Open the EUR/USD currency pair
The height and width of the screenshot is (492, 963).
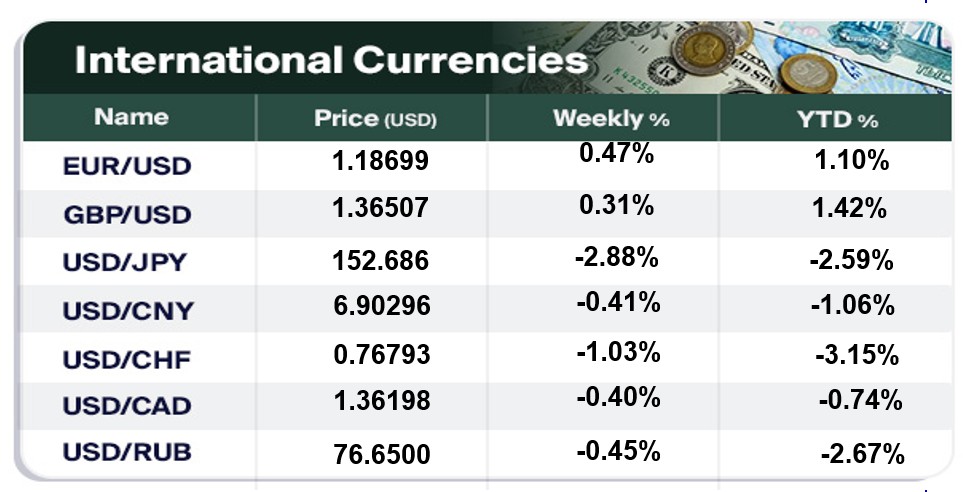(x=127, y=165)
